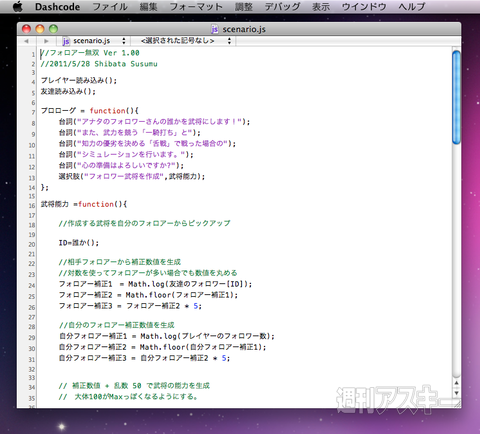
Task: Open the 選択された記号なし symbol popup
Action: click(x=184, y=41)
